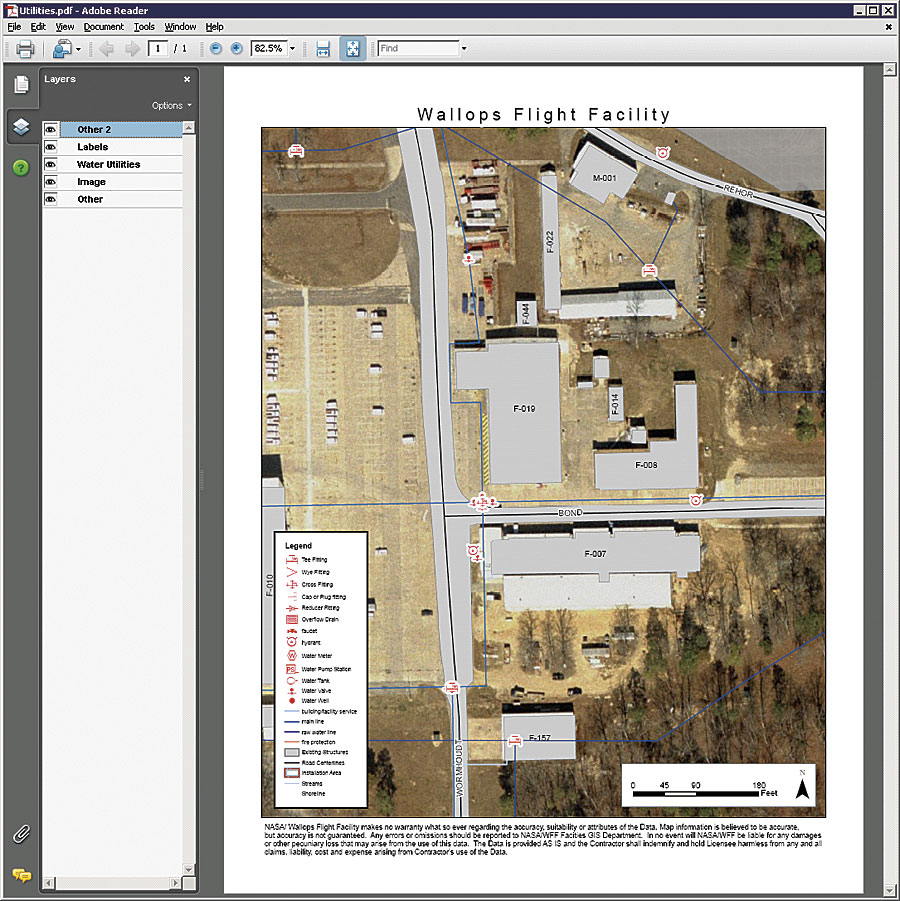The width and height of the screenshot is (900, 901).
Task: Open the green help question mark panel
Action: point(21,168)
